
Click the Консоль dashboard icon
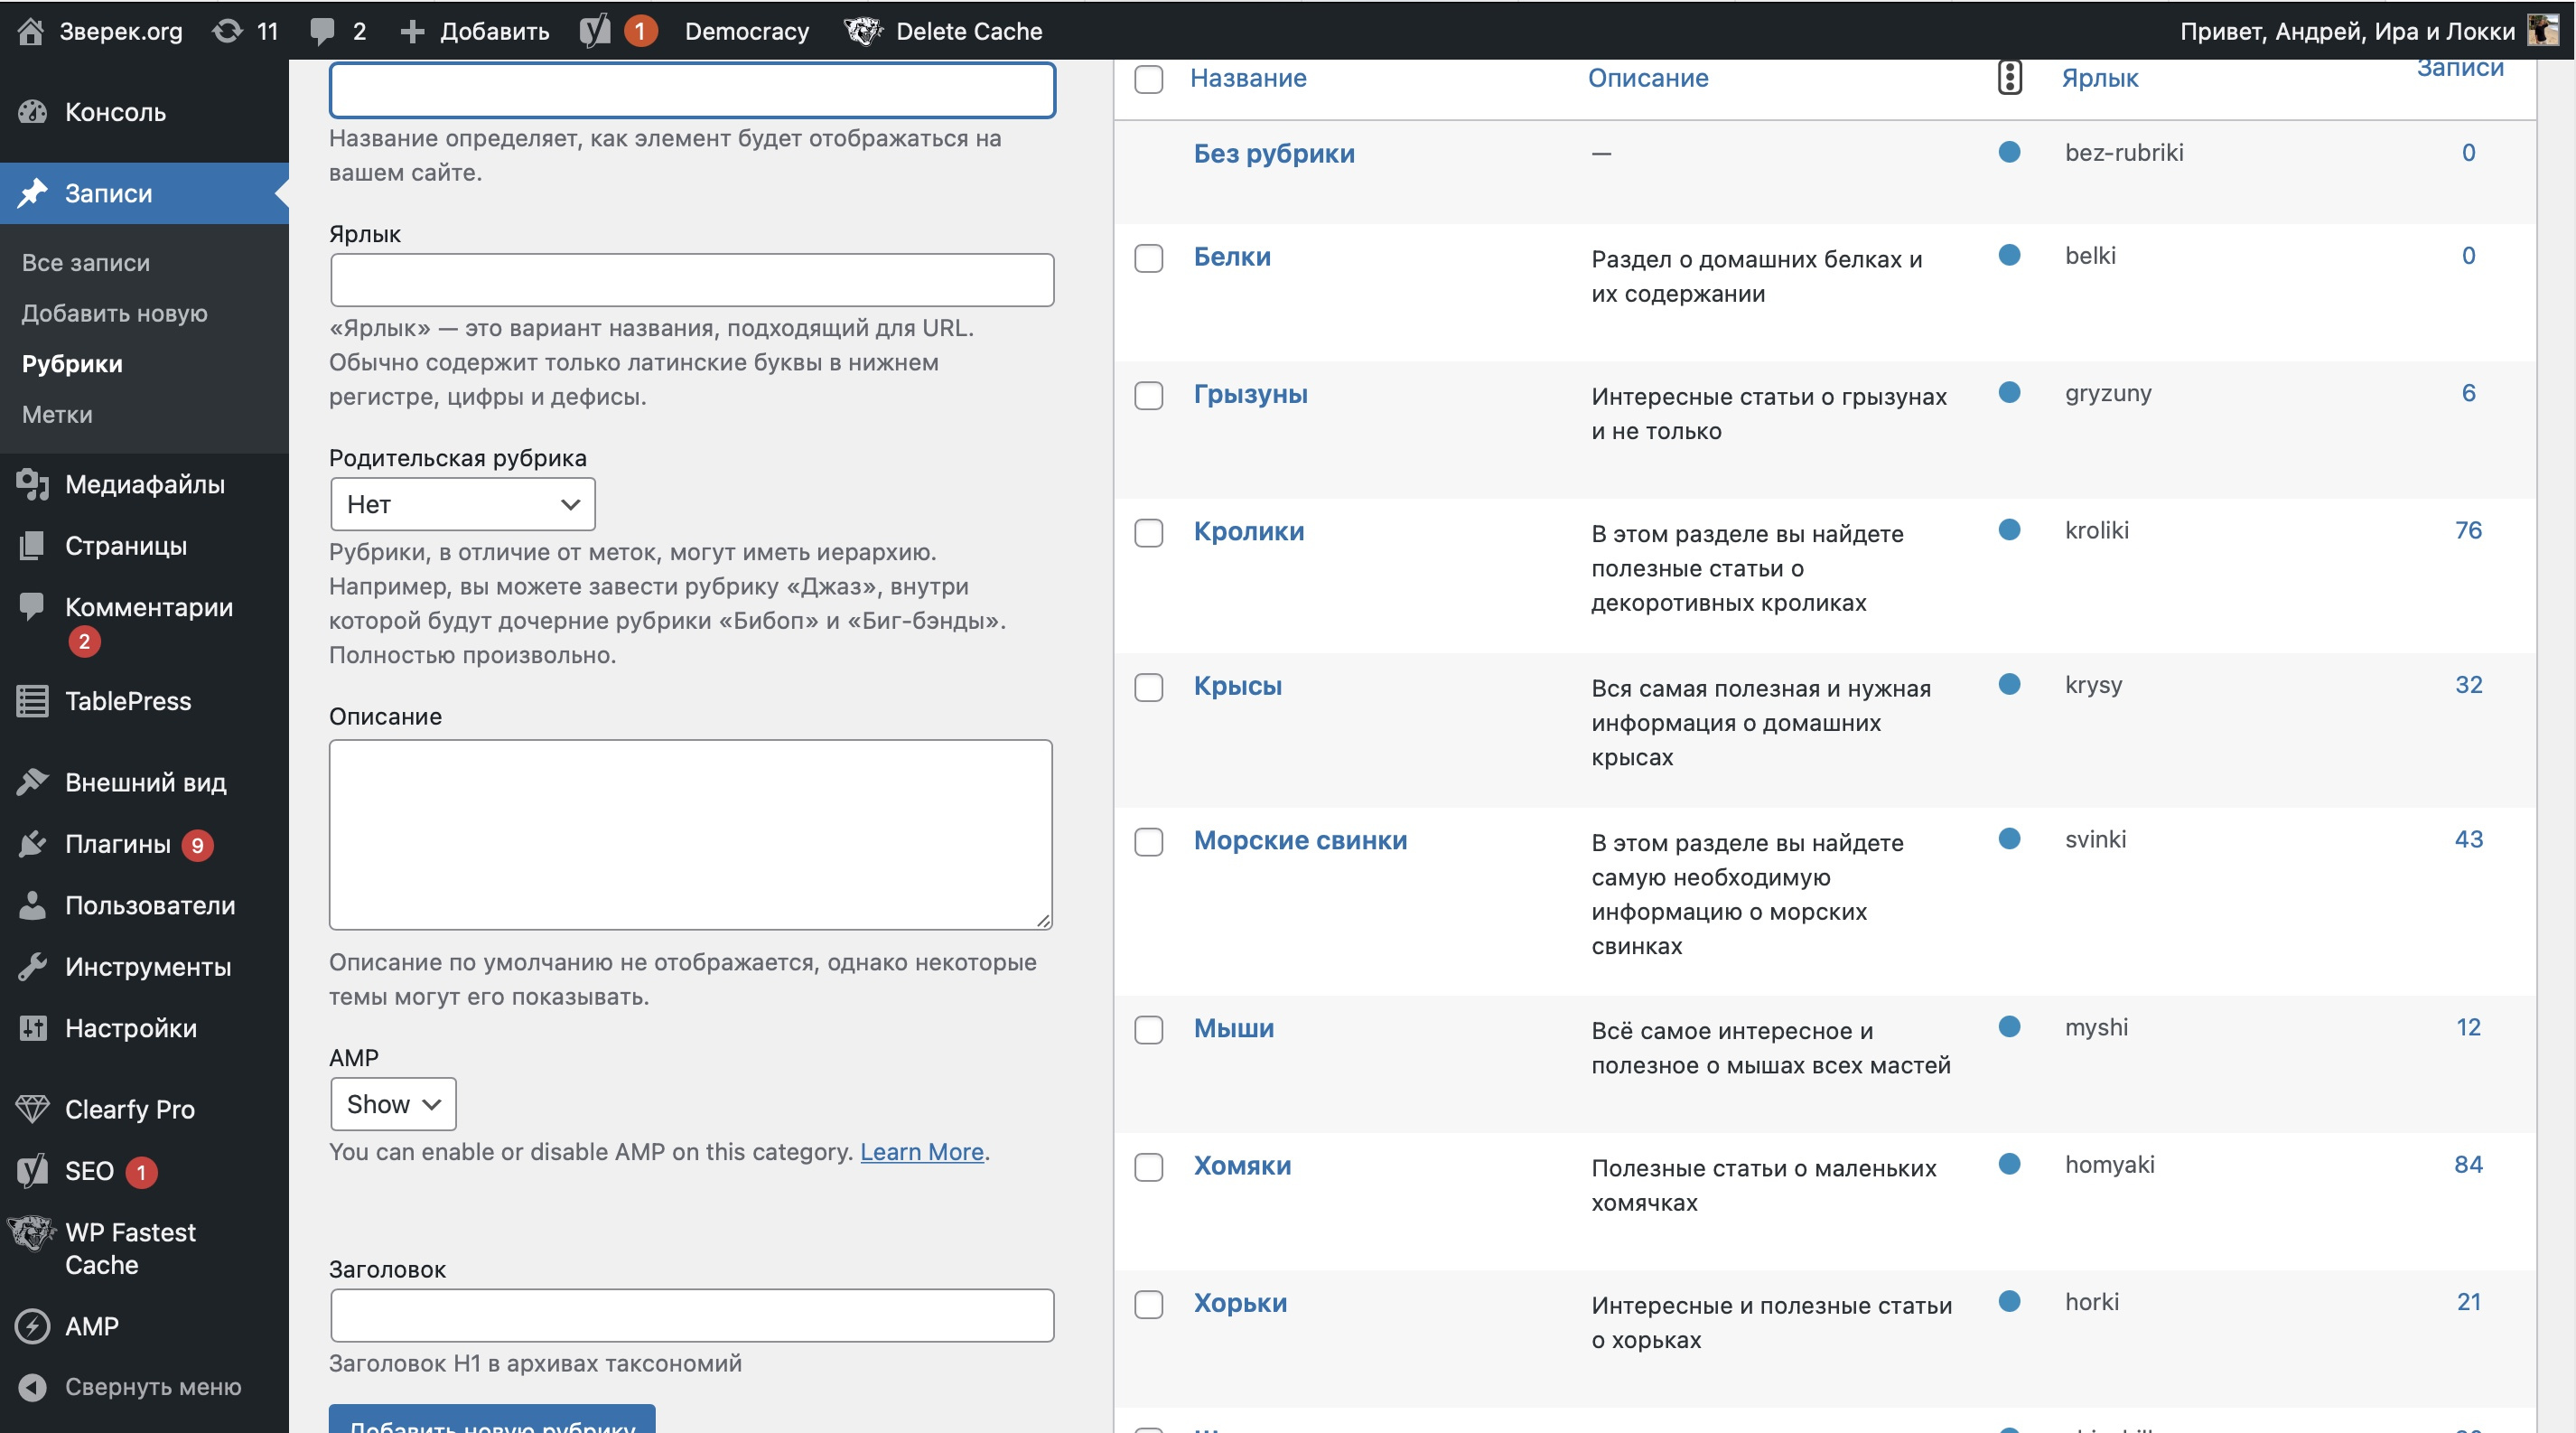32,112
